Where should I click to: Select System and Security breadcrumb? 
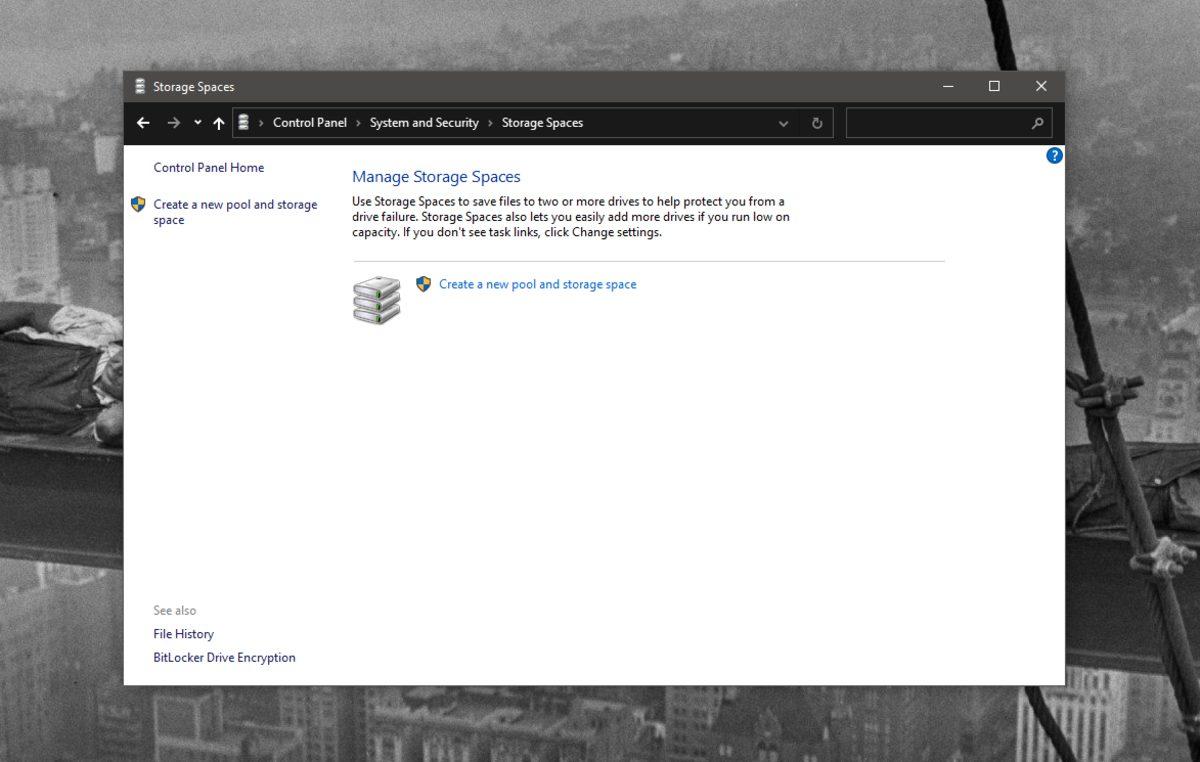424,123
